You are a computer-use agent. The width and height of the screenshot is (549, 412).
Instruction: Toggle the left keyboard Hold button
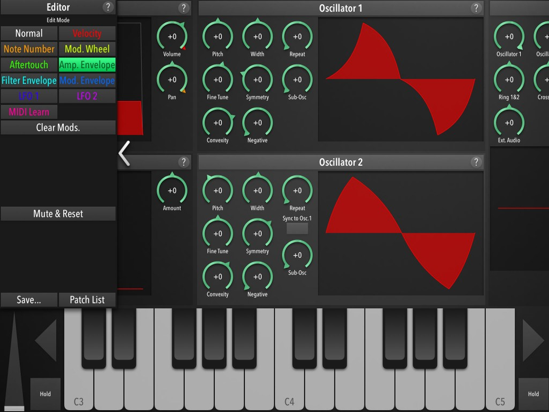(45, 394)
